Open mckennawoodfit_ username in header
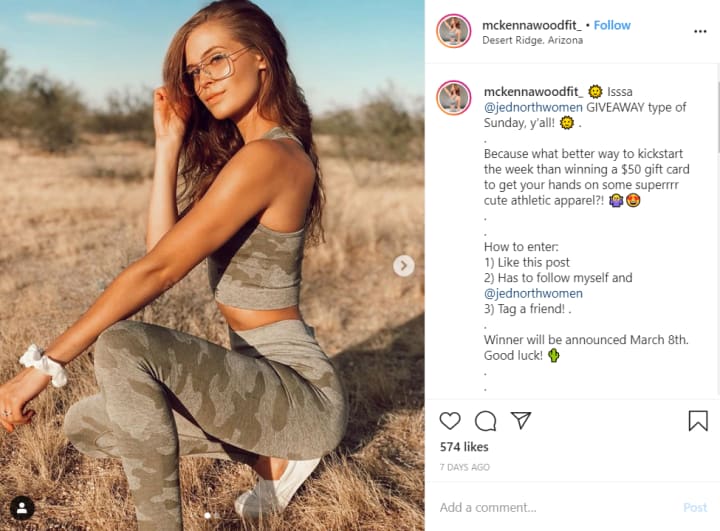This screenshot has height=531, width=720. (532, 25)
